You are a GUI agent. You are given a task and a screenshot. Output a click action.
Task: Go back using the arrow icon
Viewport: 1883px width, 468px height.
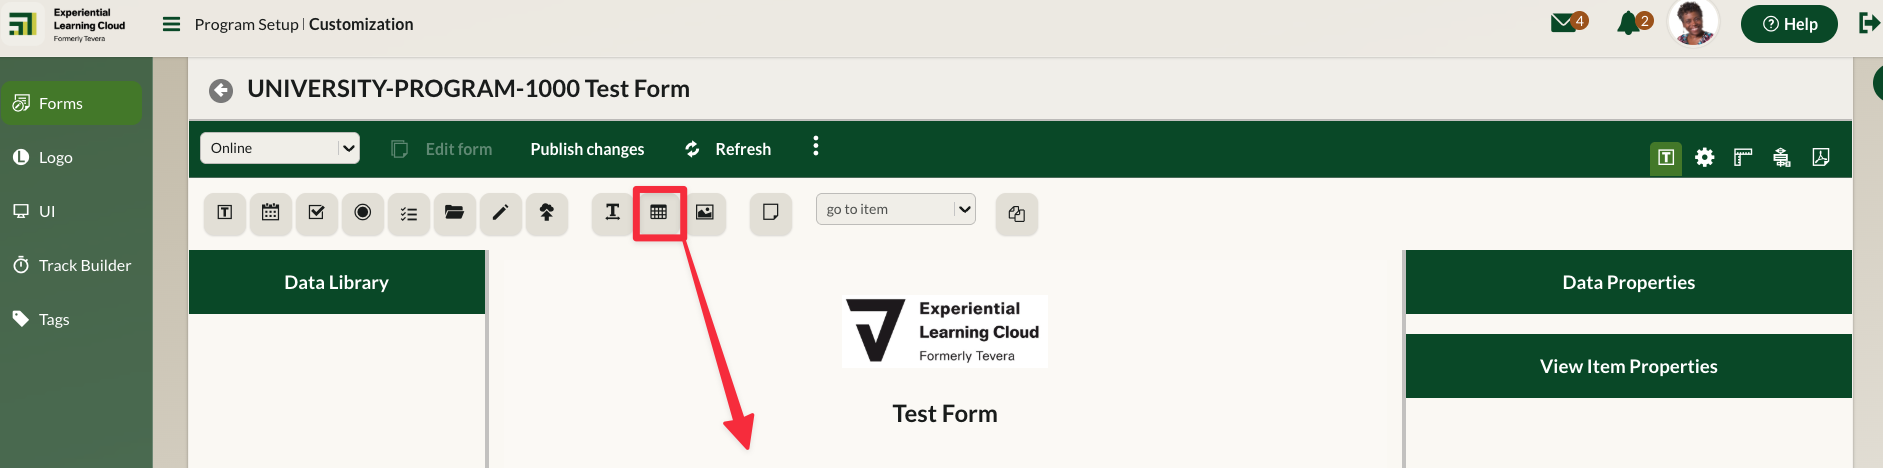tap(221, 91)
